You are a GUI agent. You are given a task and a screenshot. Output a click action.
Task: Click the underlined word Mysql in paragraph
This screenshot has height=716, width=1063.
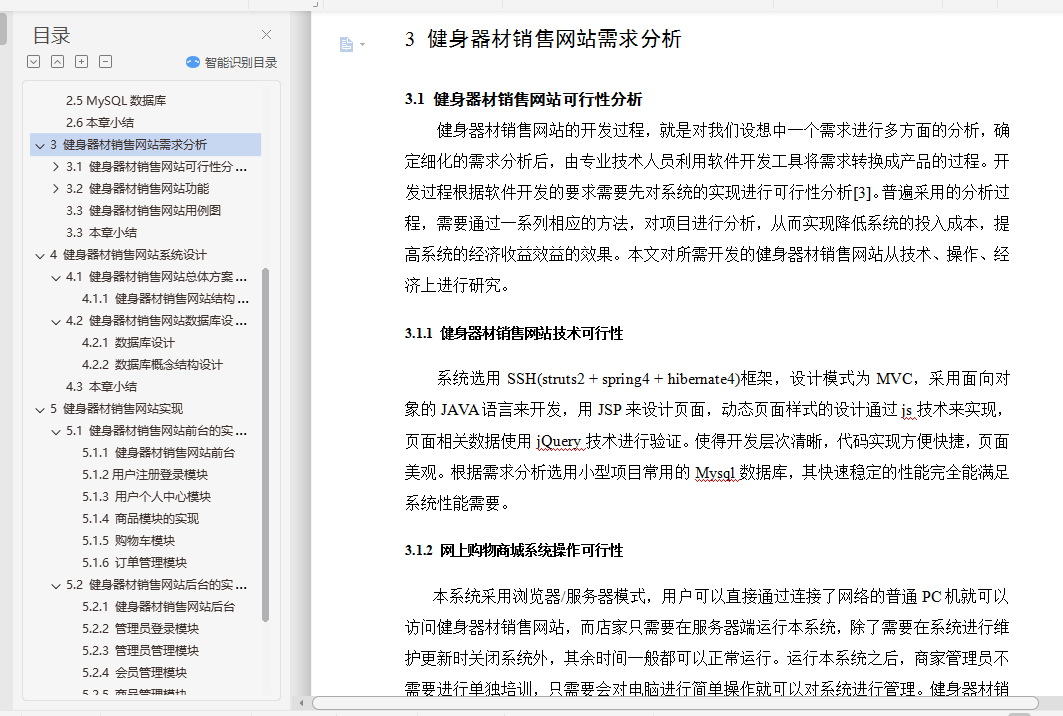pyautogui.click(x=715, y=473)
